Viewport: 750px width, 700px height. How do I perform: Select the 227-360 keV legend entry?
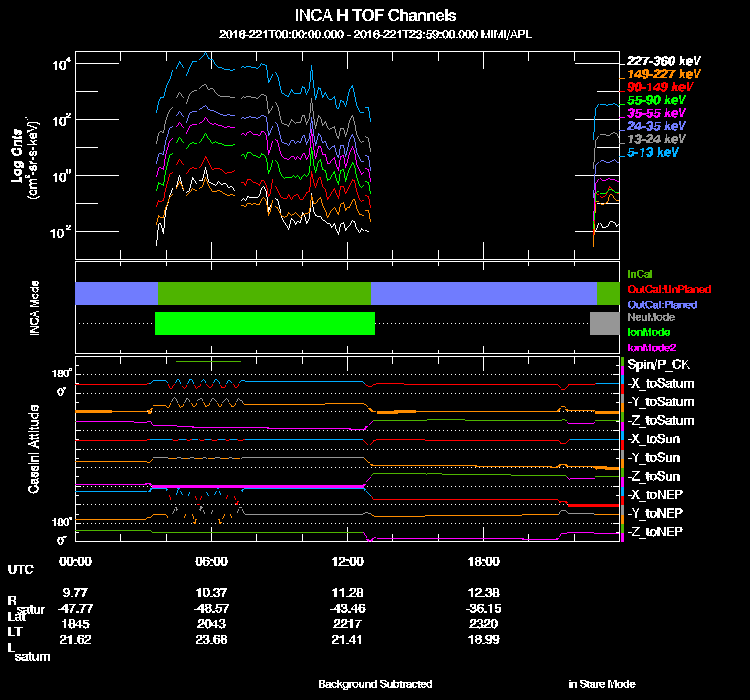[664, 61]
